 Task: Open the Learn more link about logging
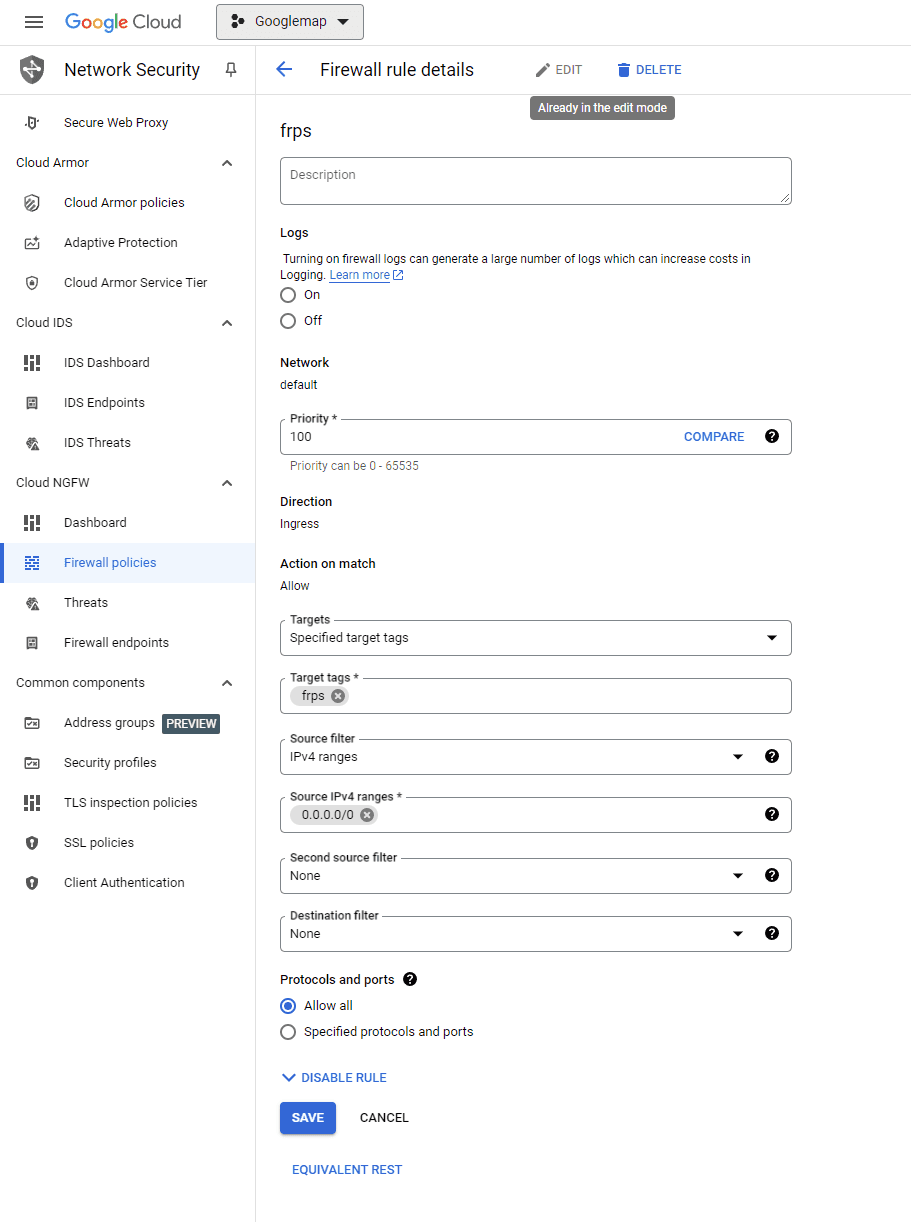tap(360, 274)
